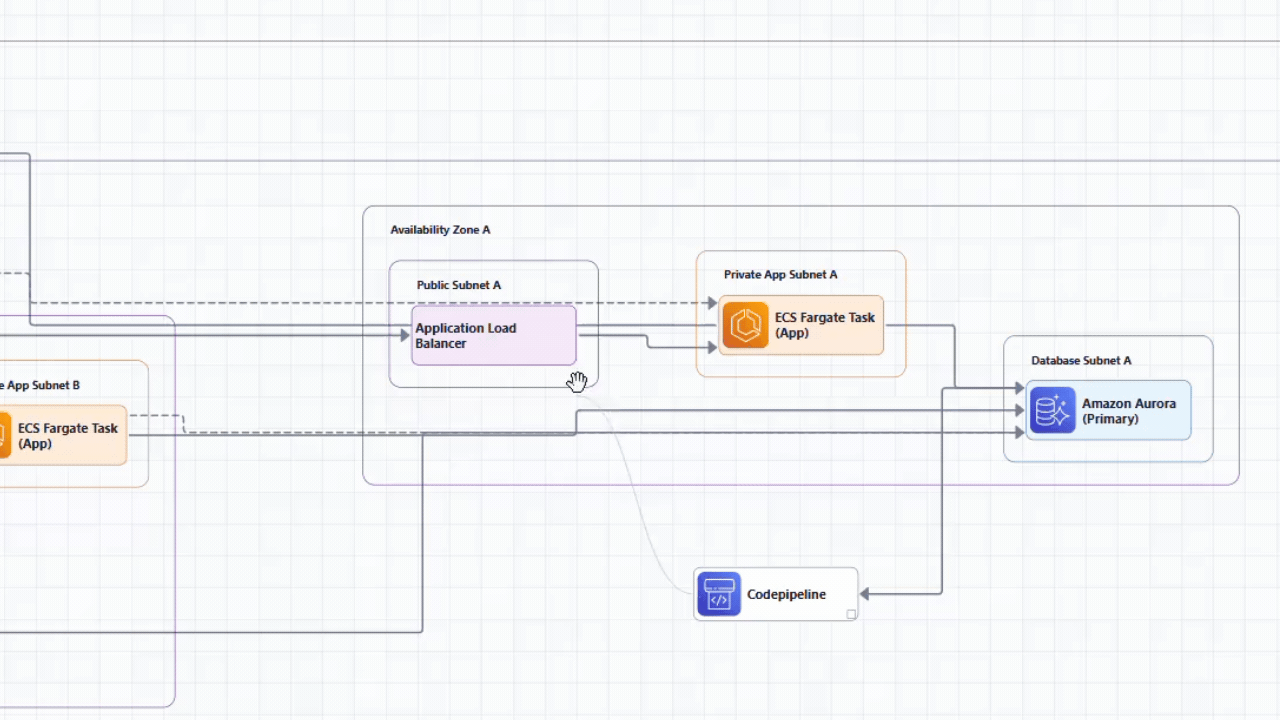The width and height of the screenshot is (1280, 720).
Task: Click the resize handle on Codepipeline node
Action: (852, 615)
